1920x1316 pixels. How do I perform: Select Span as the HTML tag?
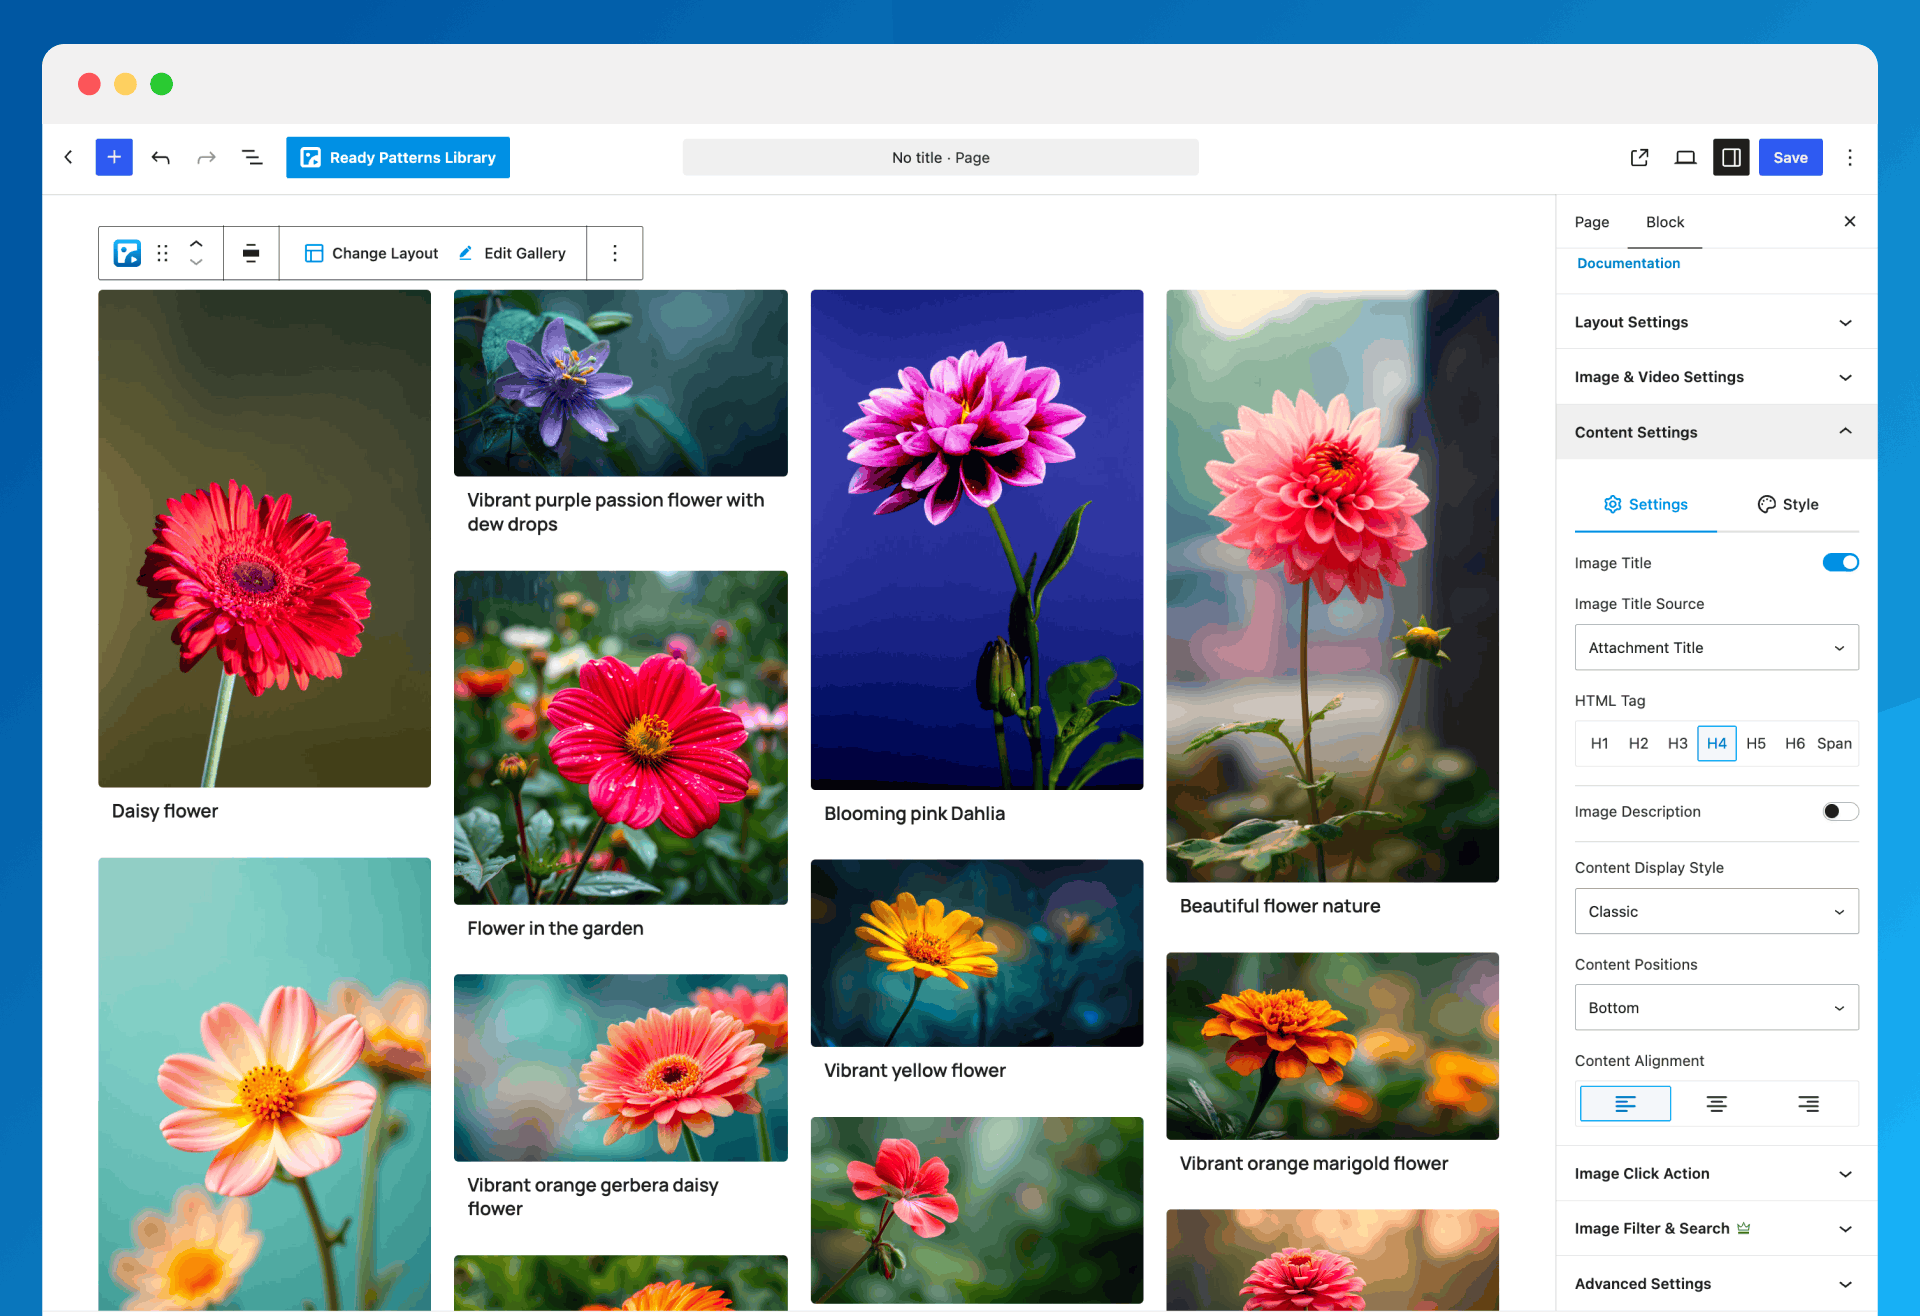[1834, 743]
